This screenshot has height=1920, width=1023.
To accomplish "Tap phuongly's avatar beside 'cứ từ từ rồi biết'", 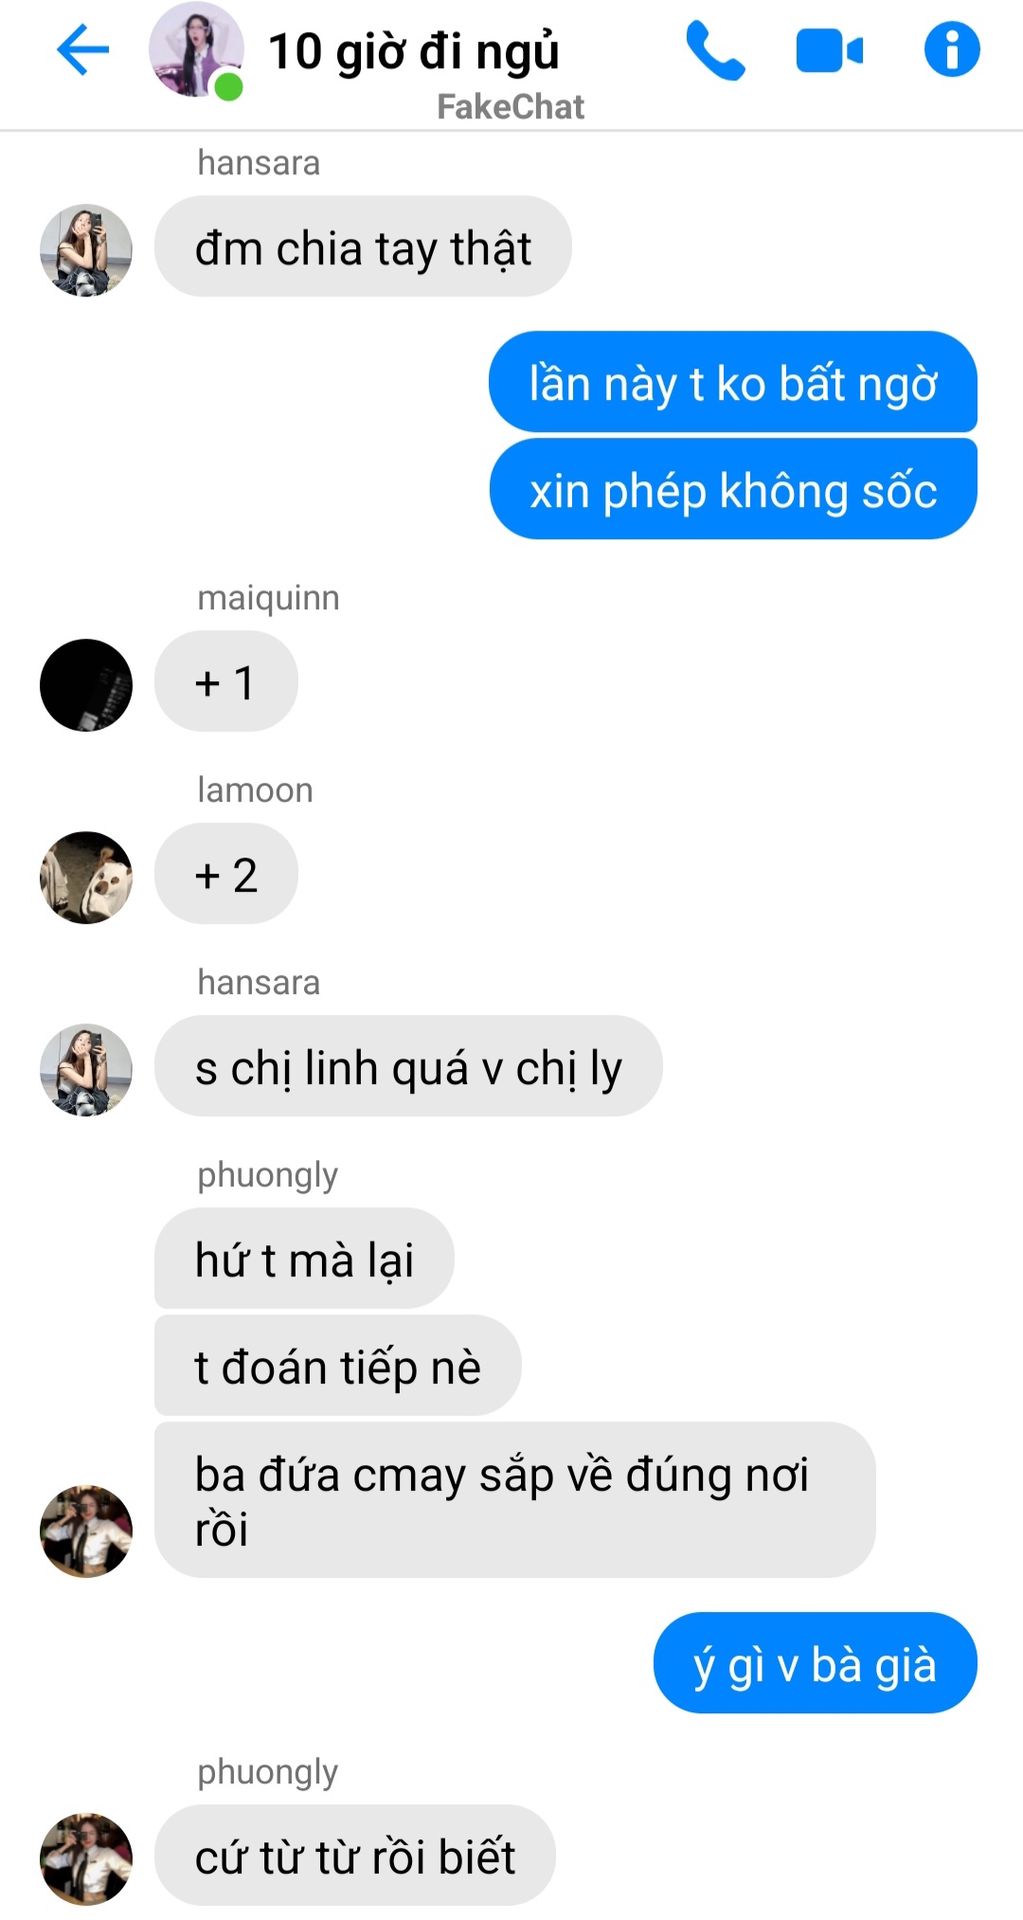I will 86,1859.
